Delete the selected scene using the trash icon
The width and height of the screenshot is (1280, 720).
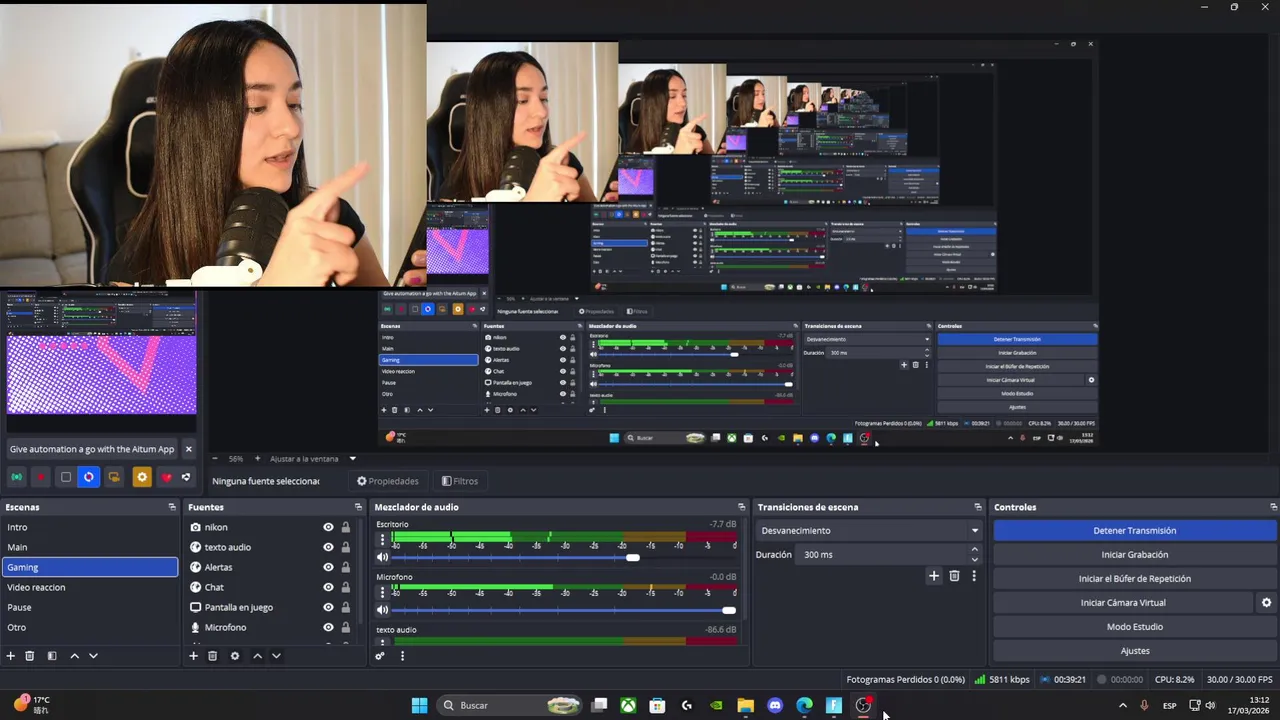pos(30,656)
